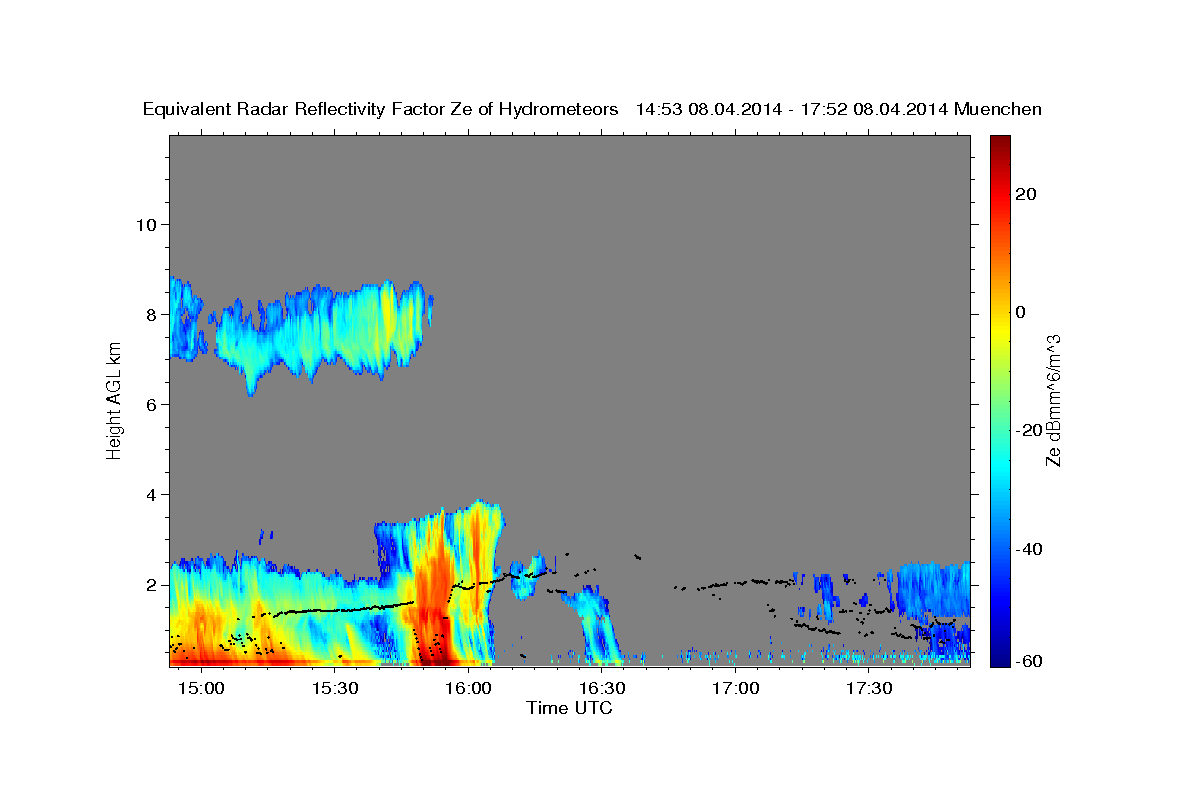
Task: Click the '17:30' time tick label
Action: 869,688
